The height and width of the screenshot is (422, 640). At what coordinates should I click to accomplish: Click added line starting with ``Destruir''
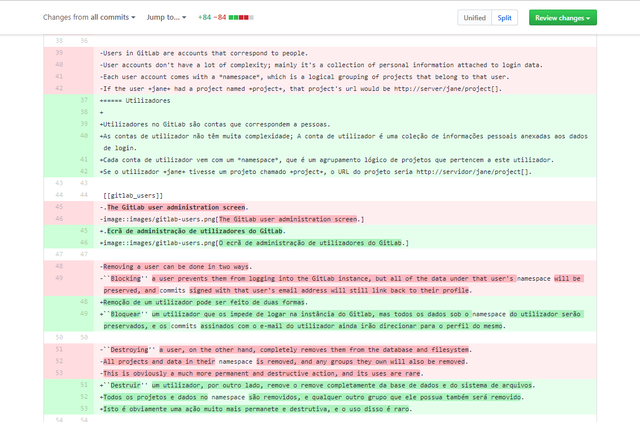[x=317, y=385]
